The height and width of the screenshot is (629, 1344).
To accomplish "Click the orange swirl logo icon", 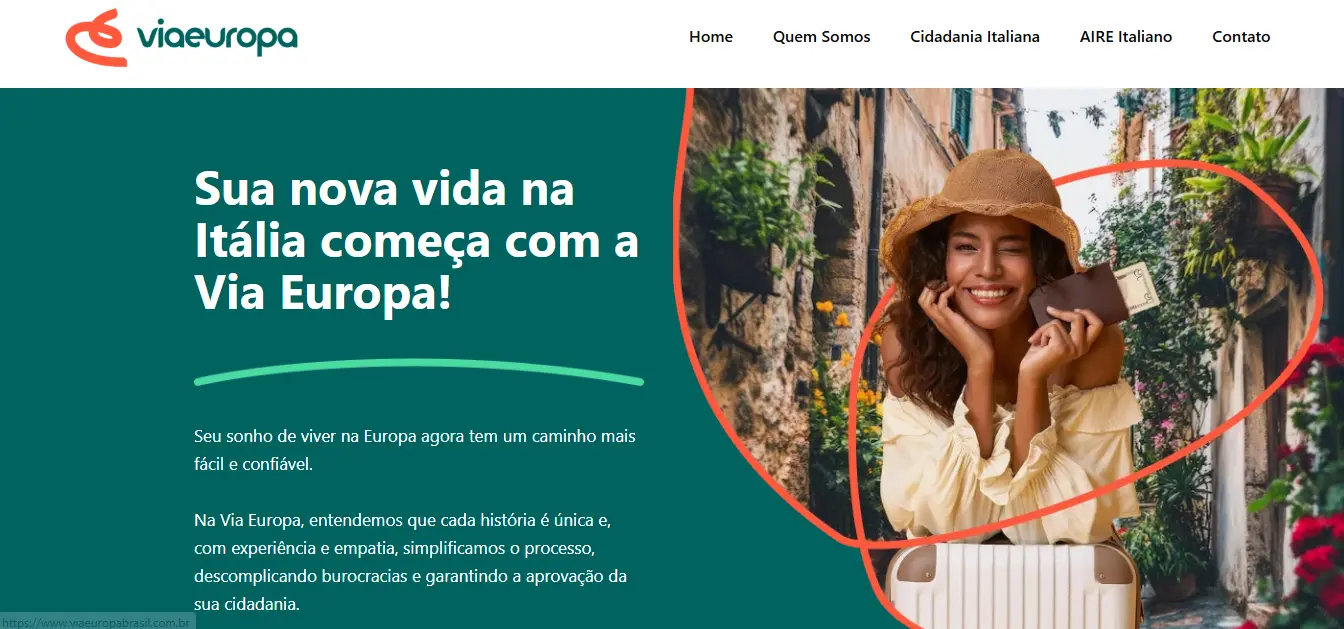I will (x=98, y=38).
